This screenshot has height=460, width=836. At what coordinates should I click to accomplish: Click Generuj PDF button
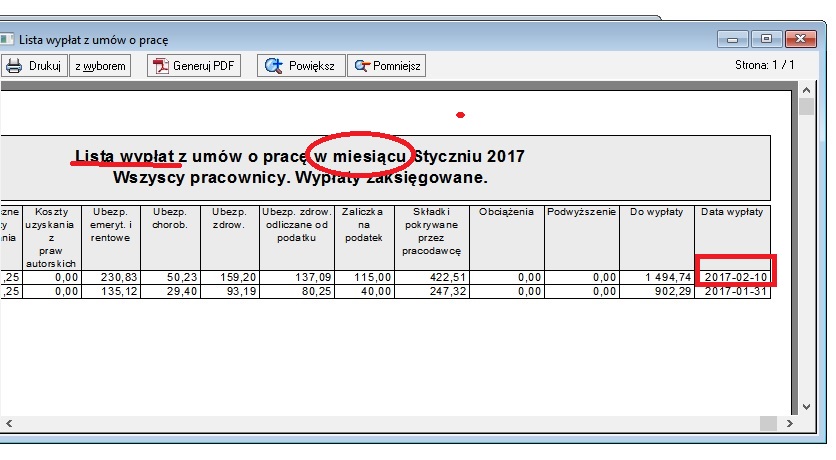(194, 66)
